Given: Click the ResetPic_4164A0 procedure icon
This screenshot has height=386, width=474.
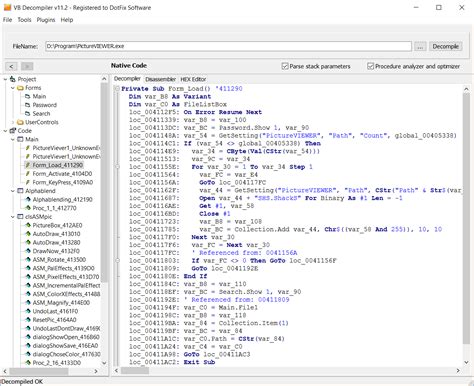Looking at the screenshot, I should coord(28,320).
